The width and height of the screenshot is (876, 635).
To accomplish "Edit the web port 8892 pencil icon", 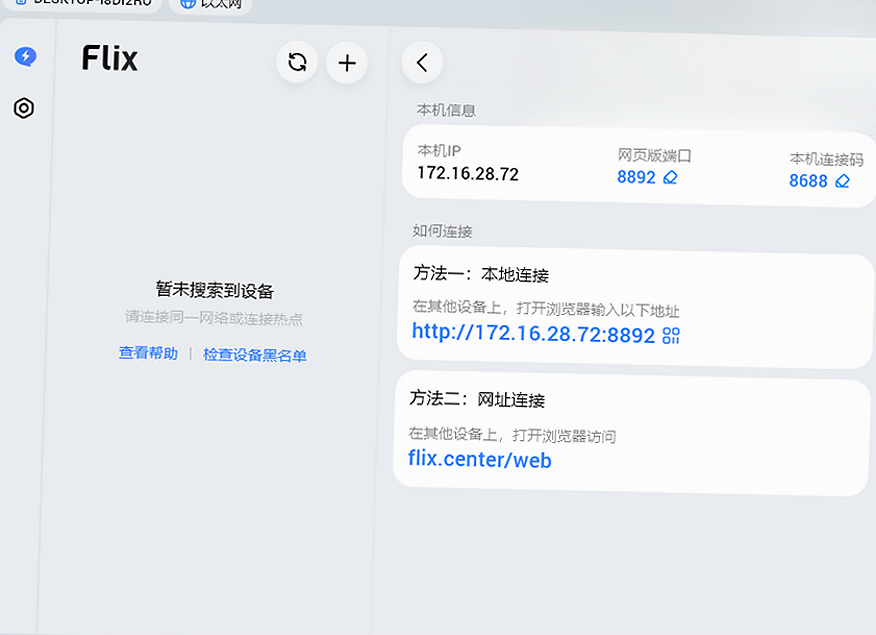I will (670, 178).
